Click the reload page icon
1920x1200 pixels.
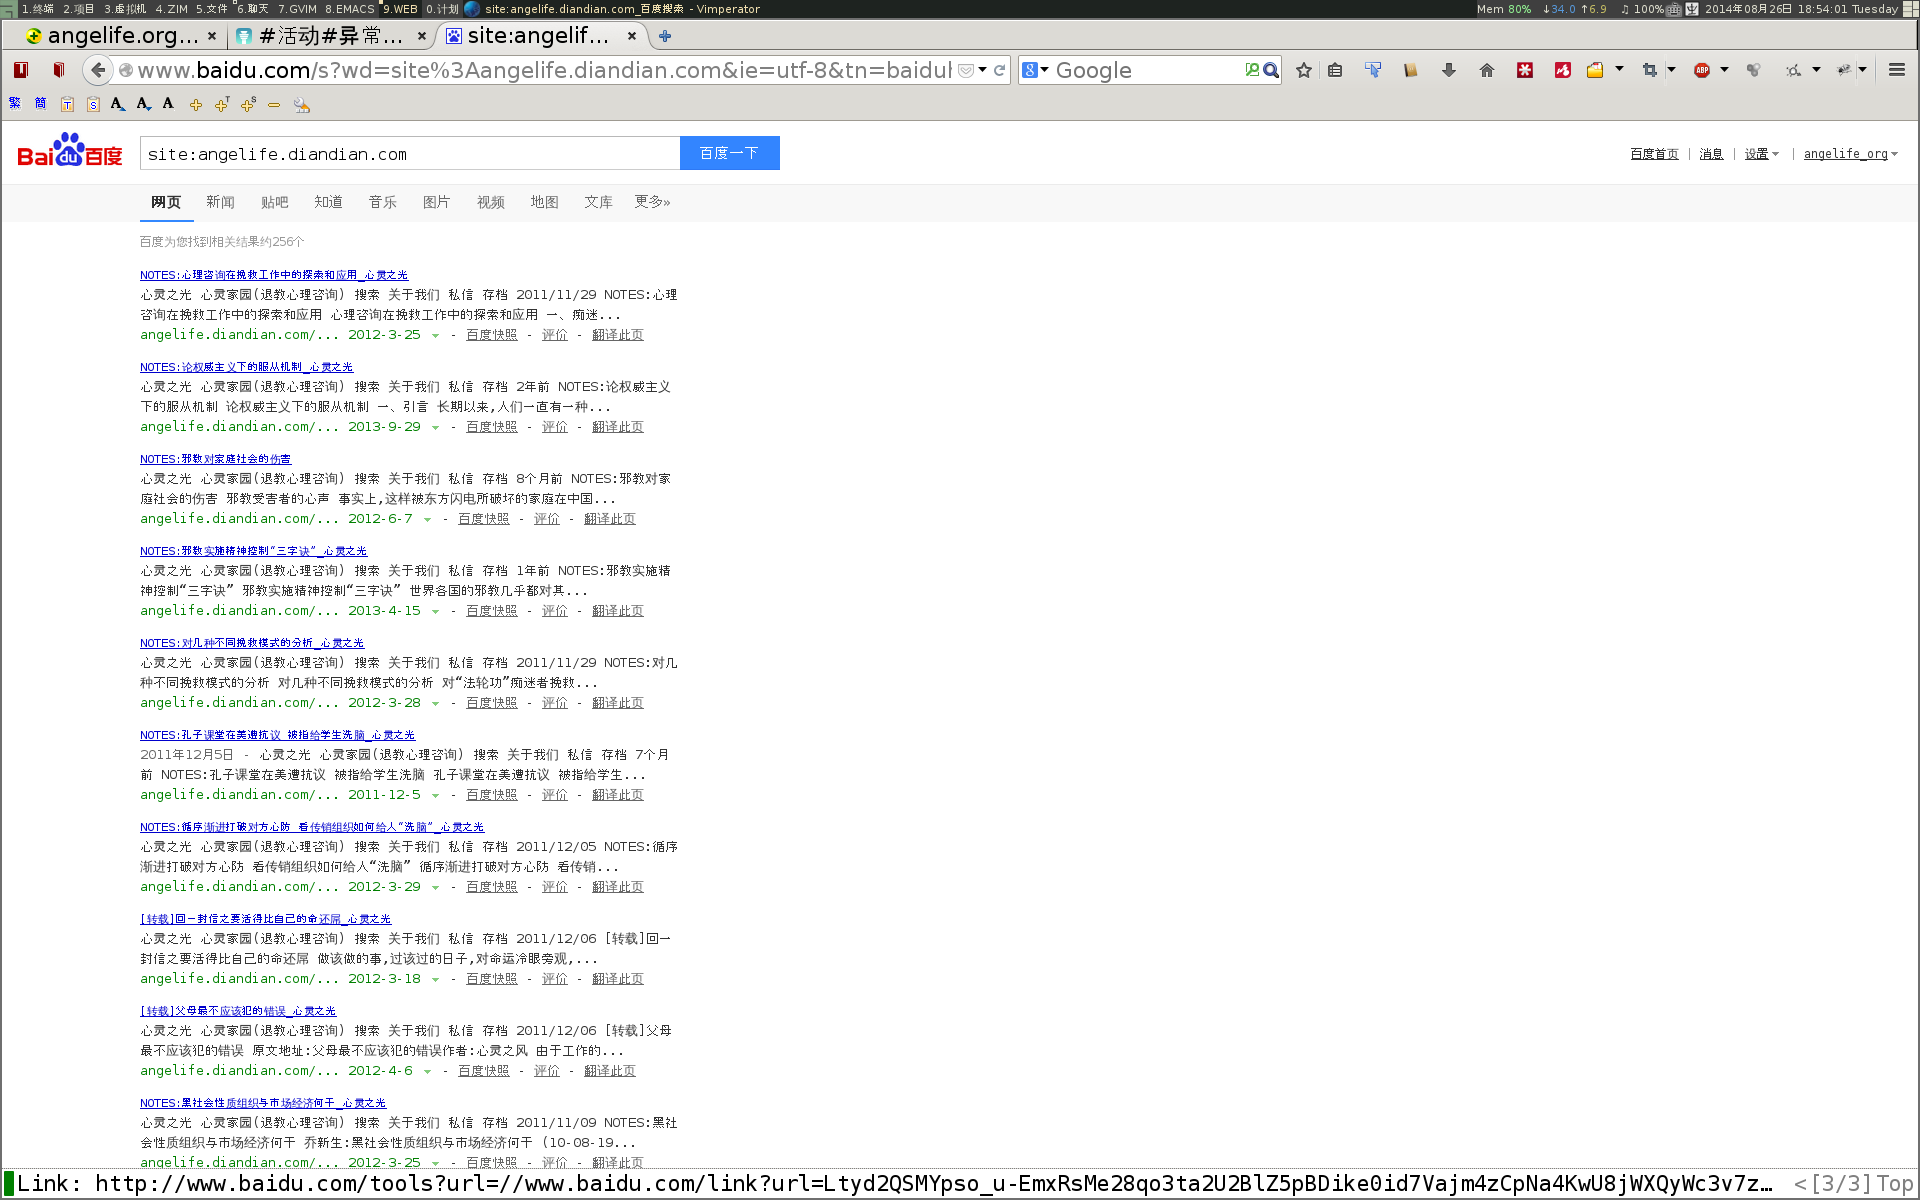(999, 70)
